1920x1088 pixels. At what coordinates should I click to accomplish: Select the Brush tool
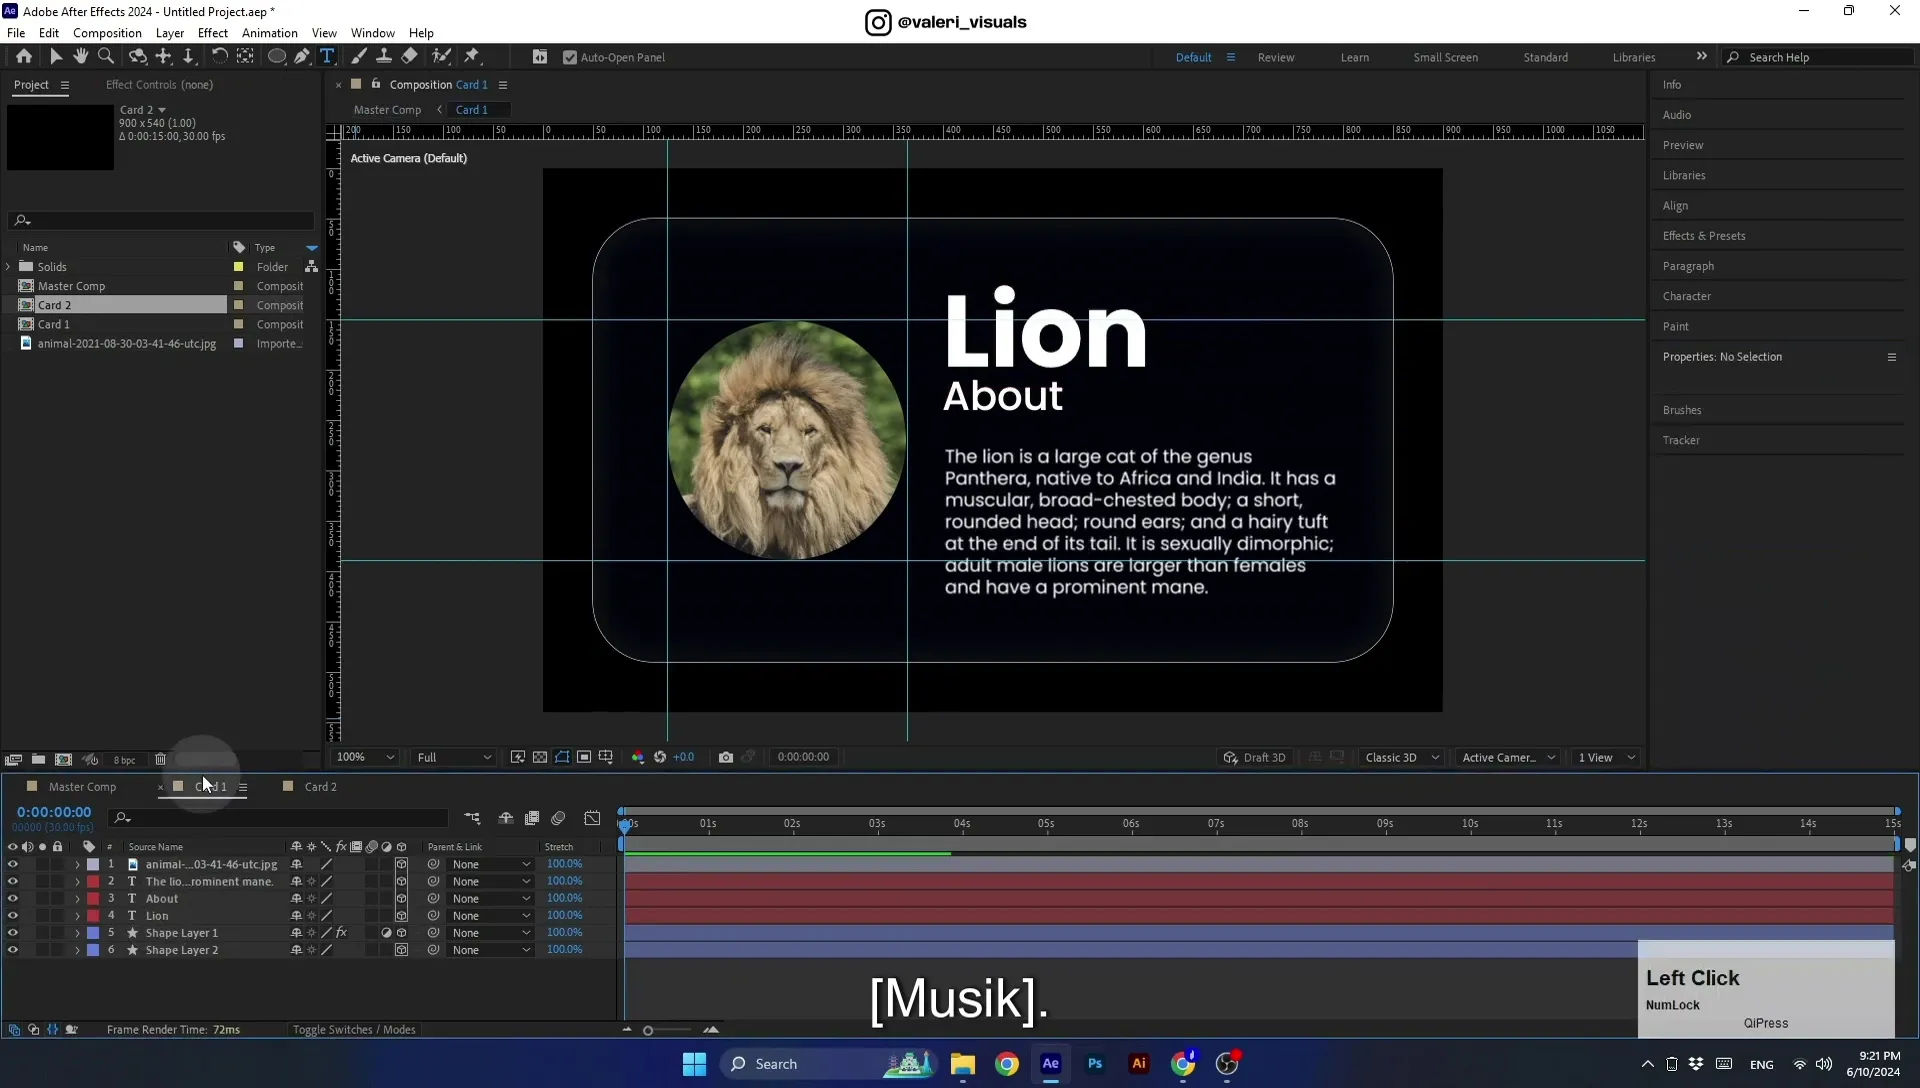click(x=358, y=57)
